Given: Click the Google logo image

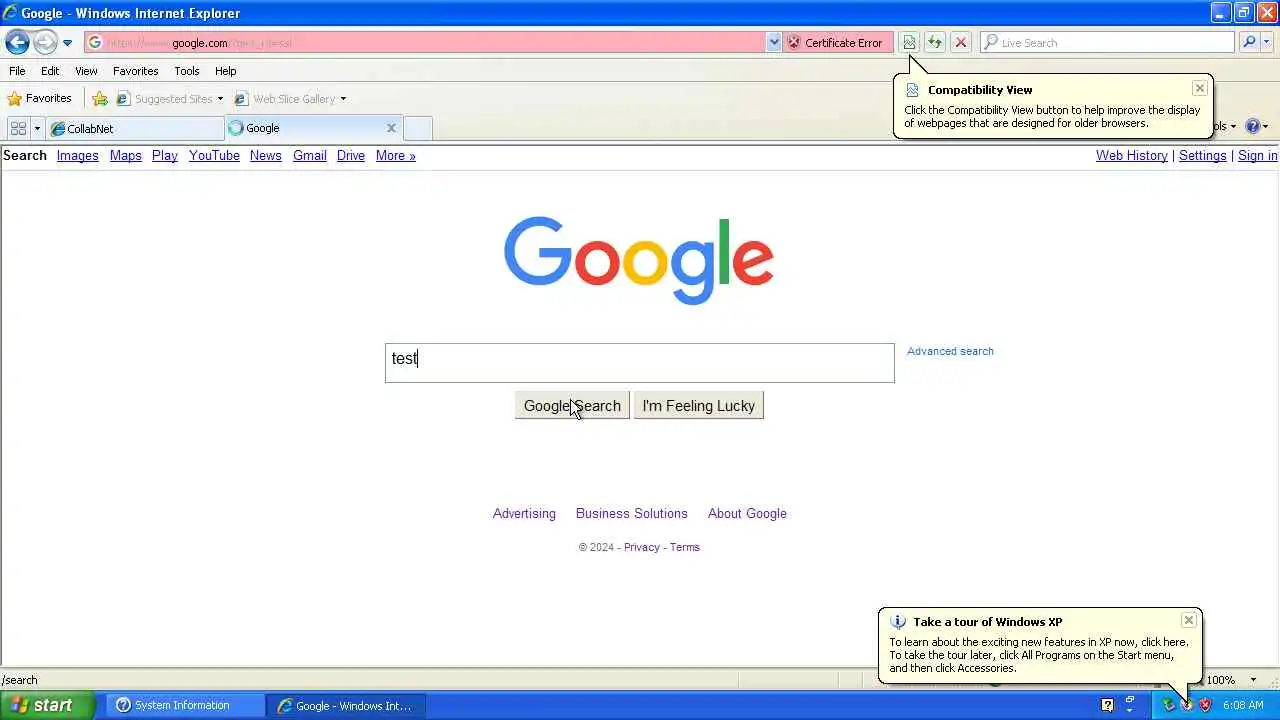Looking at the screenshot, I should coord(639,260).
